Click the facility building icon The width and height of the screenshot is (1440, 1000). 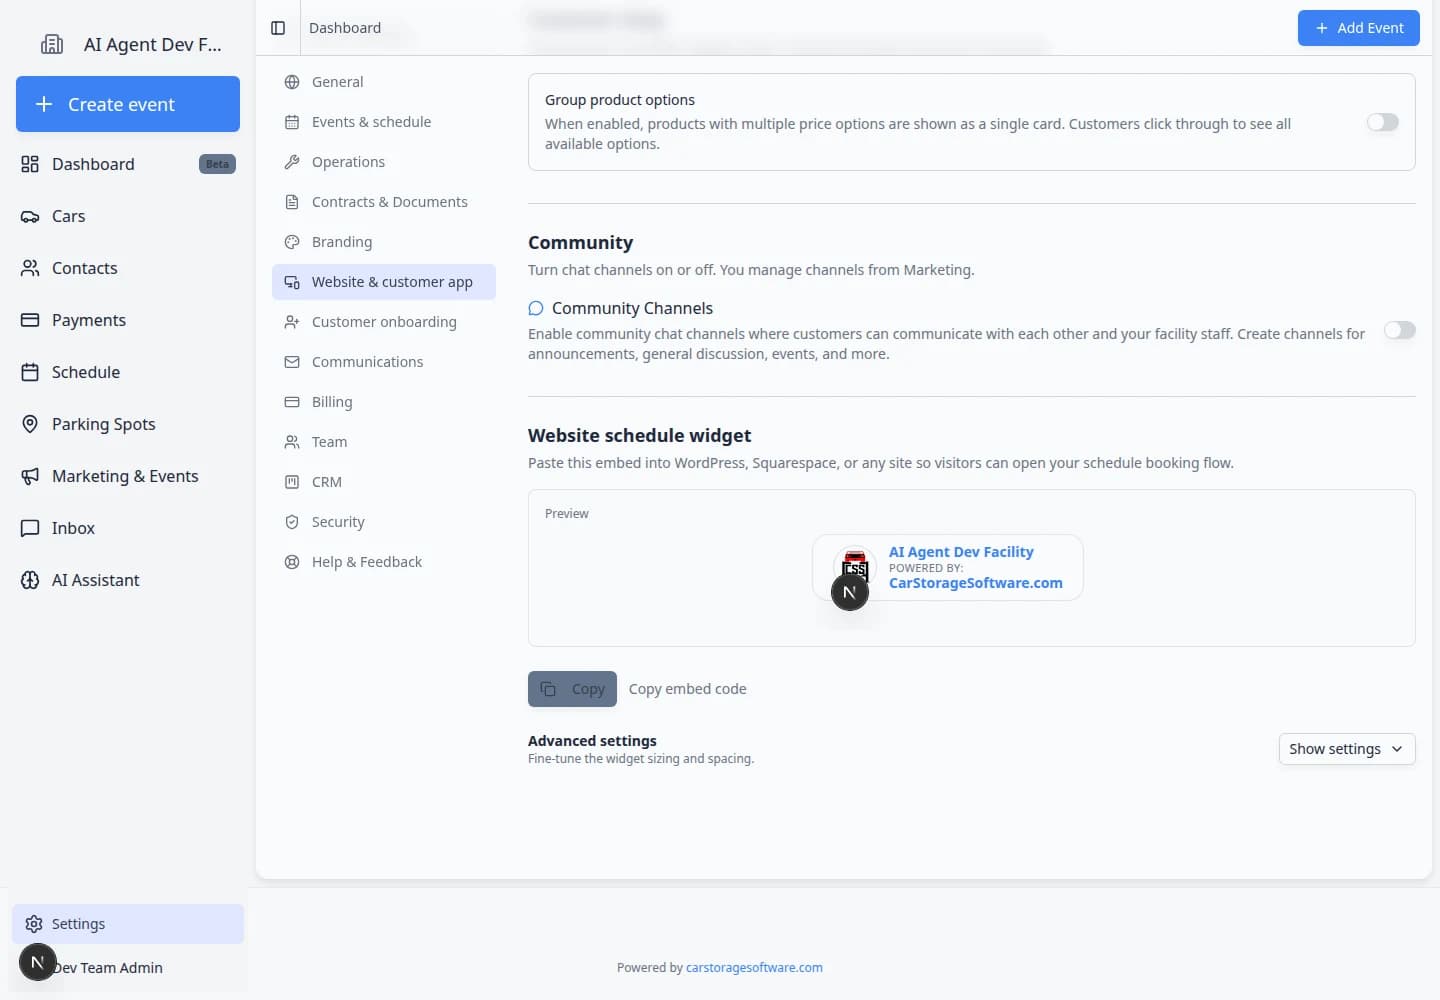pos(52,44)
